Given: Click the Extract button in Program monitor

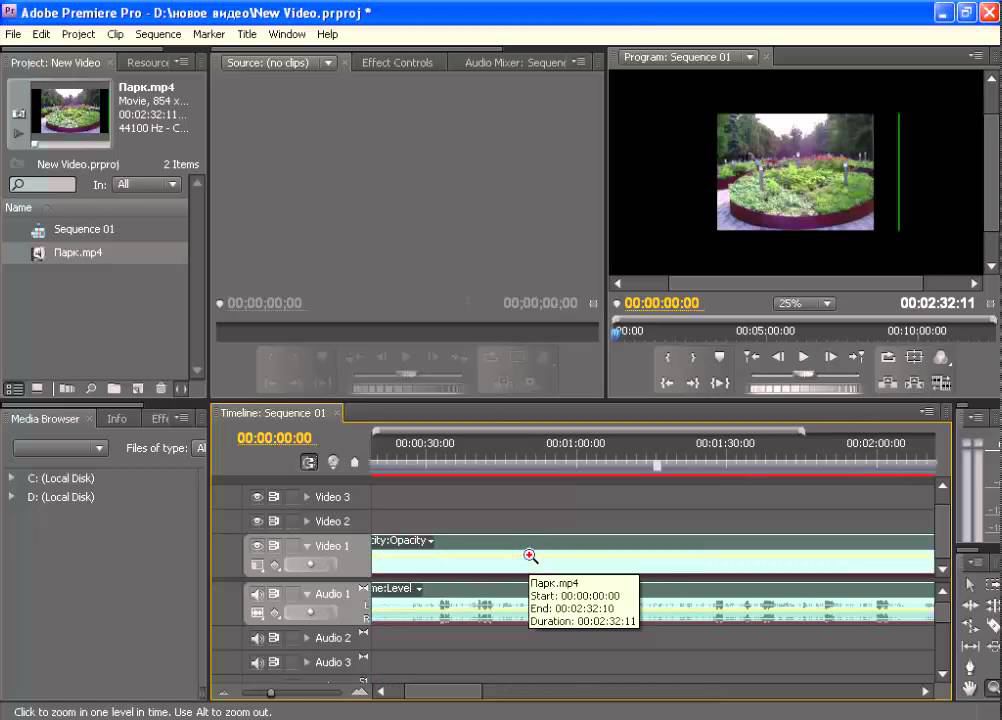Looking at the screenshot, I should point(914,383).
